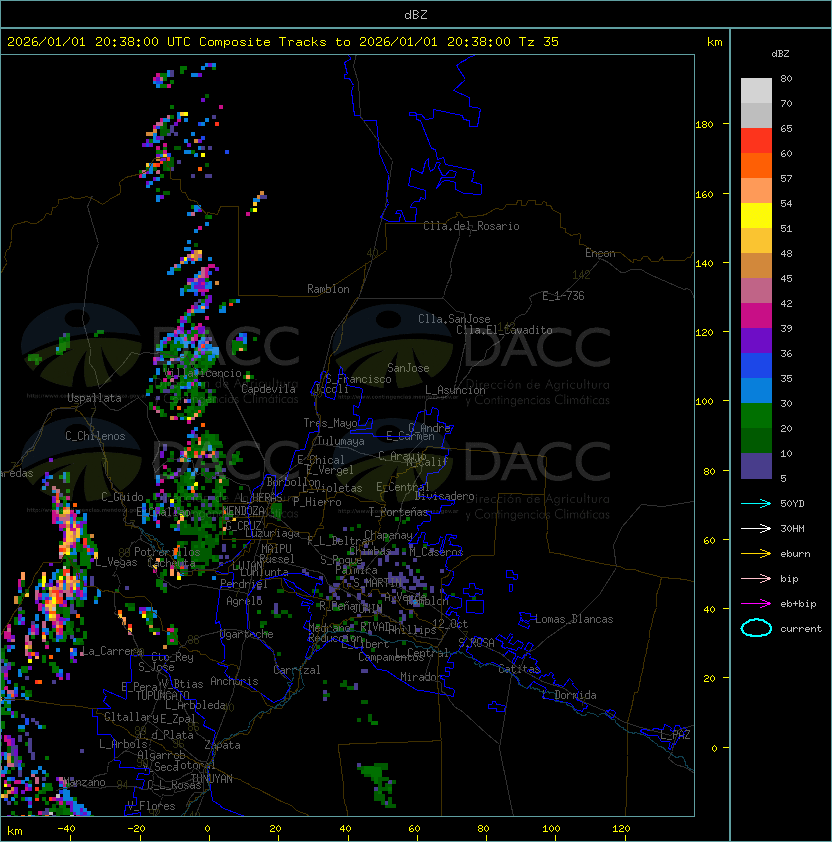The width and height of the screenshot is (832, 842).
Task: Select the blue 36–35 dBZ swatch
Action: pyautogui.click(x=756, y=366)
